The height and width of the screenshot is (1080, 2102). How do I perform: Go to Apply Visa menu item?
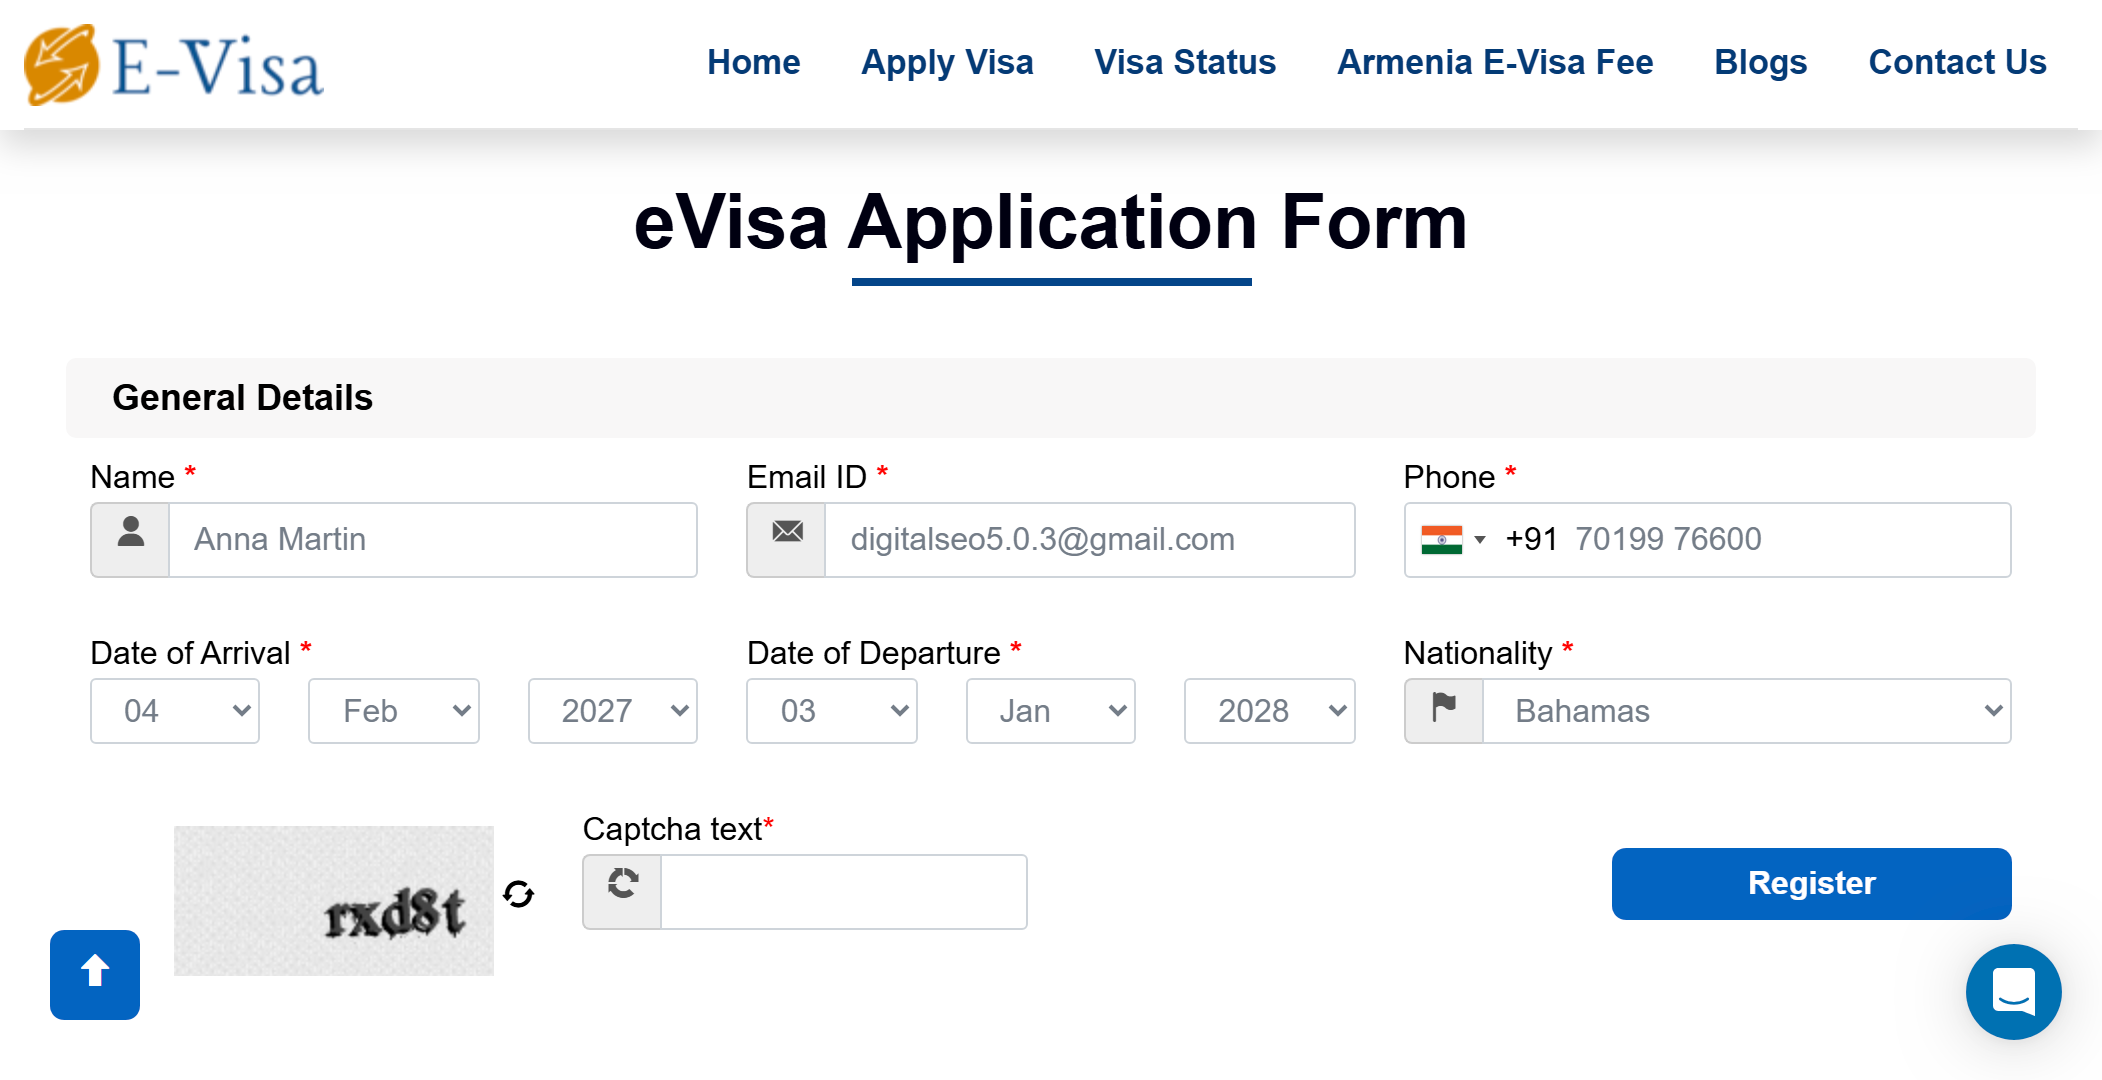tap(947, 62)
